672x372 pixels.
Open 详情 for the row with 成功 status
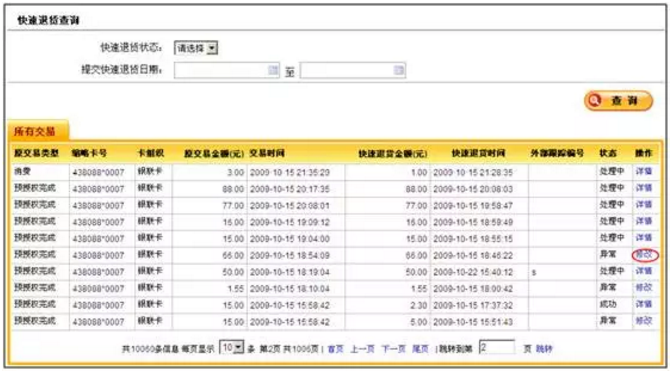click(x=643, y=304)
